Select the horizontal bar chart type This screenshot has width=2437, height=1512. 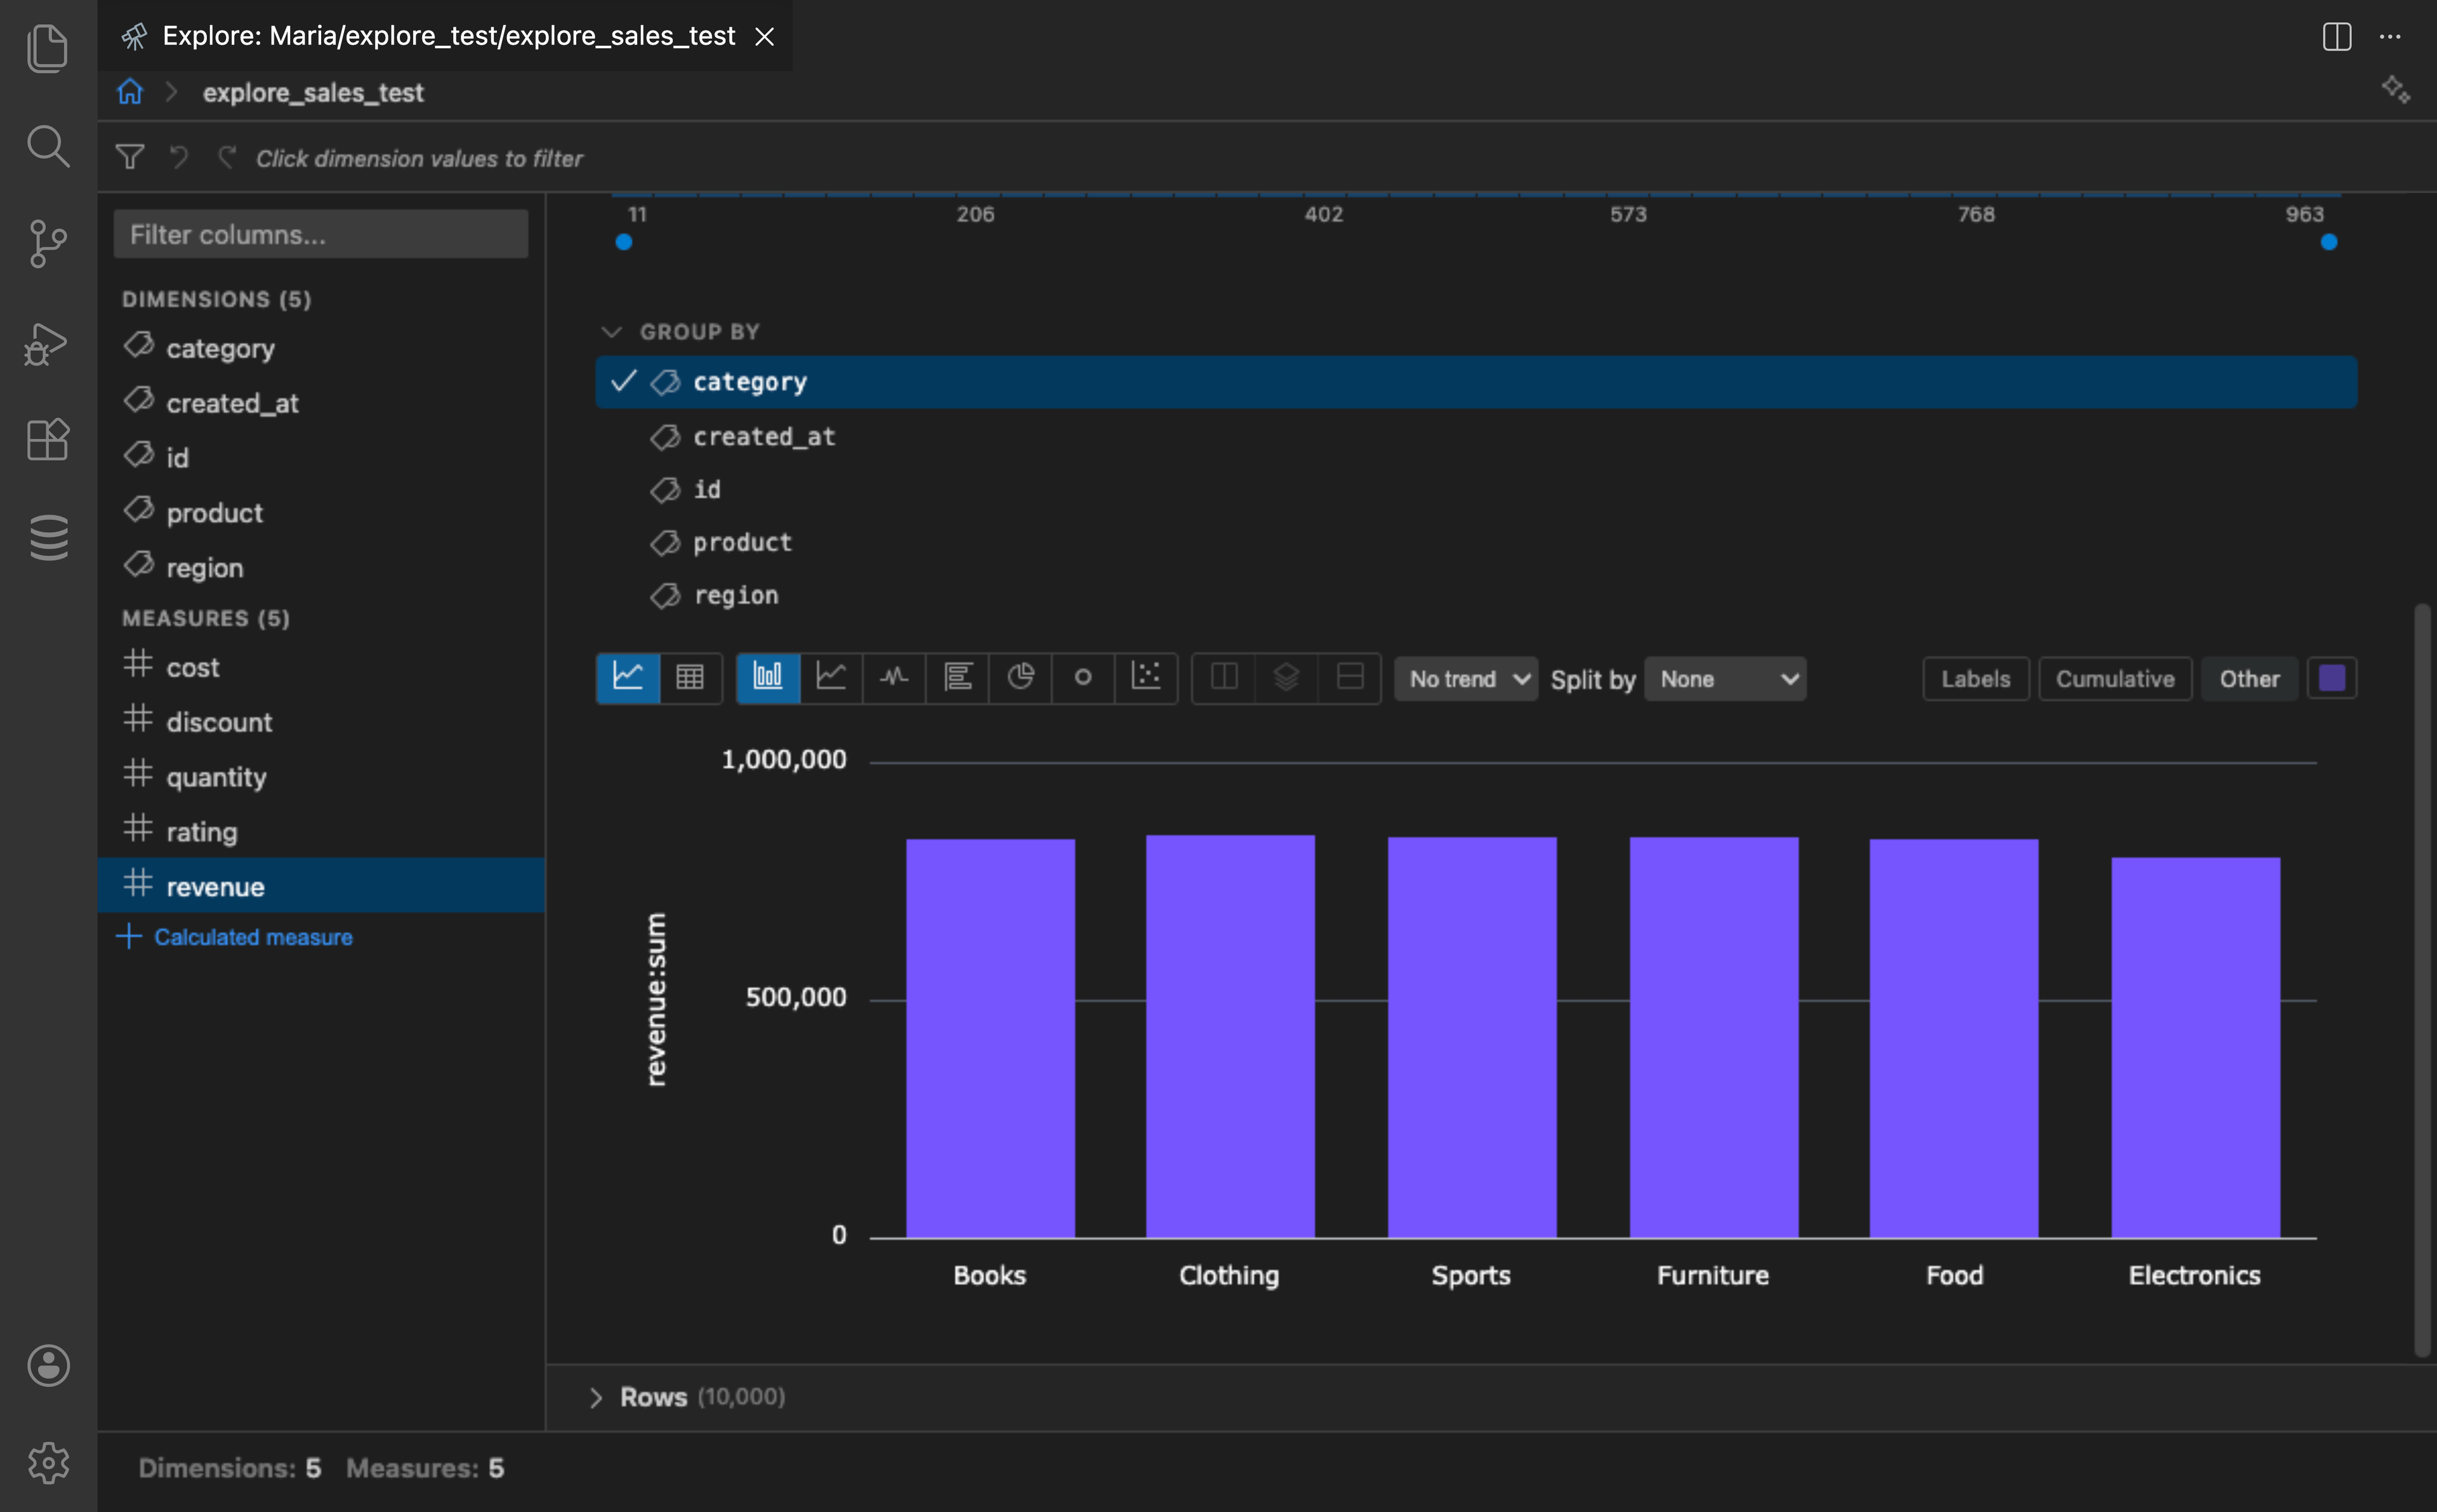coord(958,677)
